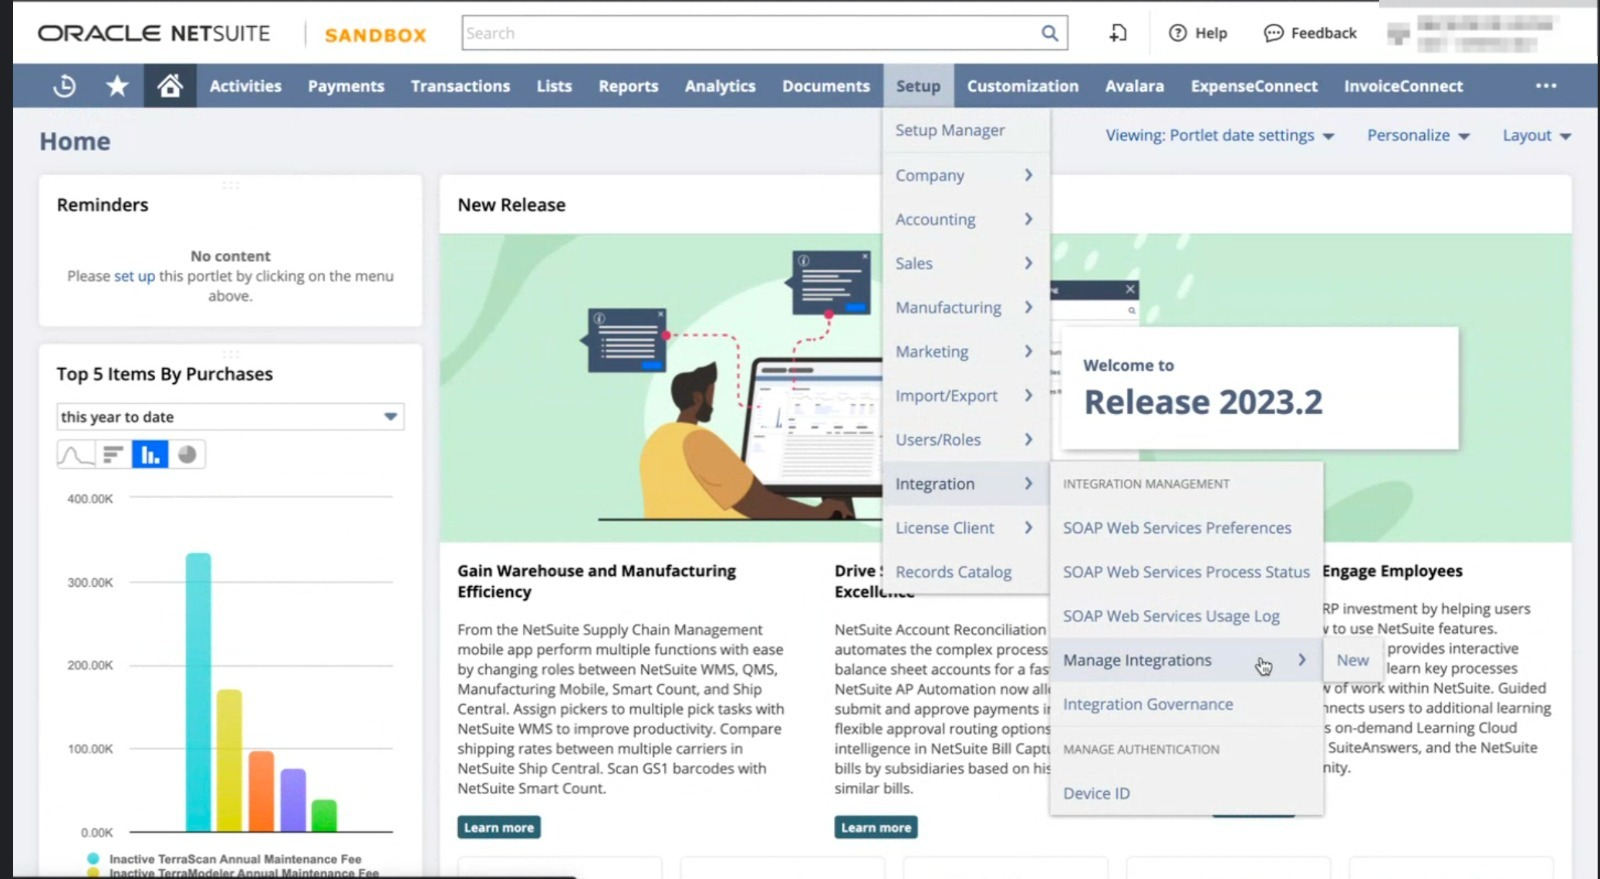Go to the Home house icon
The image size is (1600, 879).
point(170,86)
